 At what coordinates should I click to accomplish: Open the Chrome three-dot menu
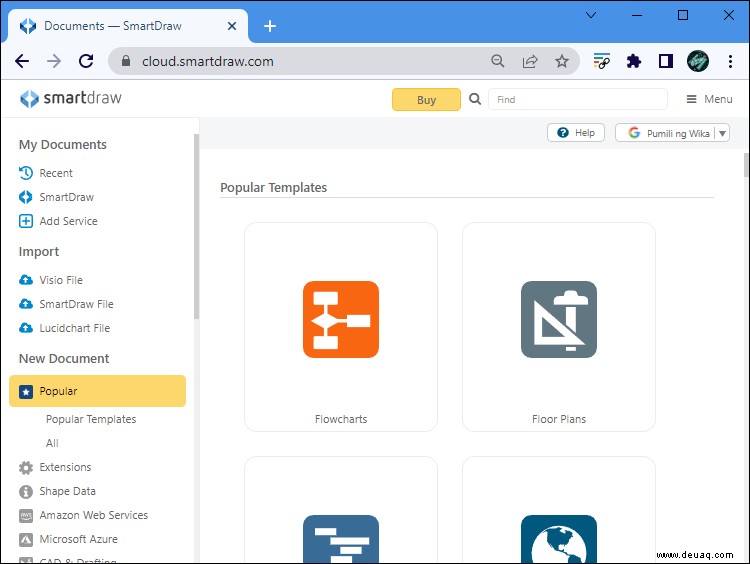click(730, 61)
